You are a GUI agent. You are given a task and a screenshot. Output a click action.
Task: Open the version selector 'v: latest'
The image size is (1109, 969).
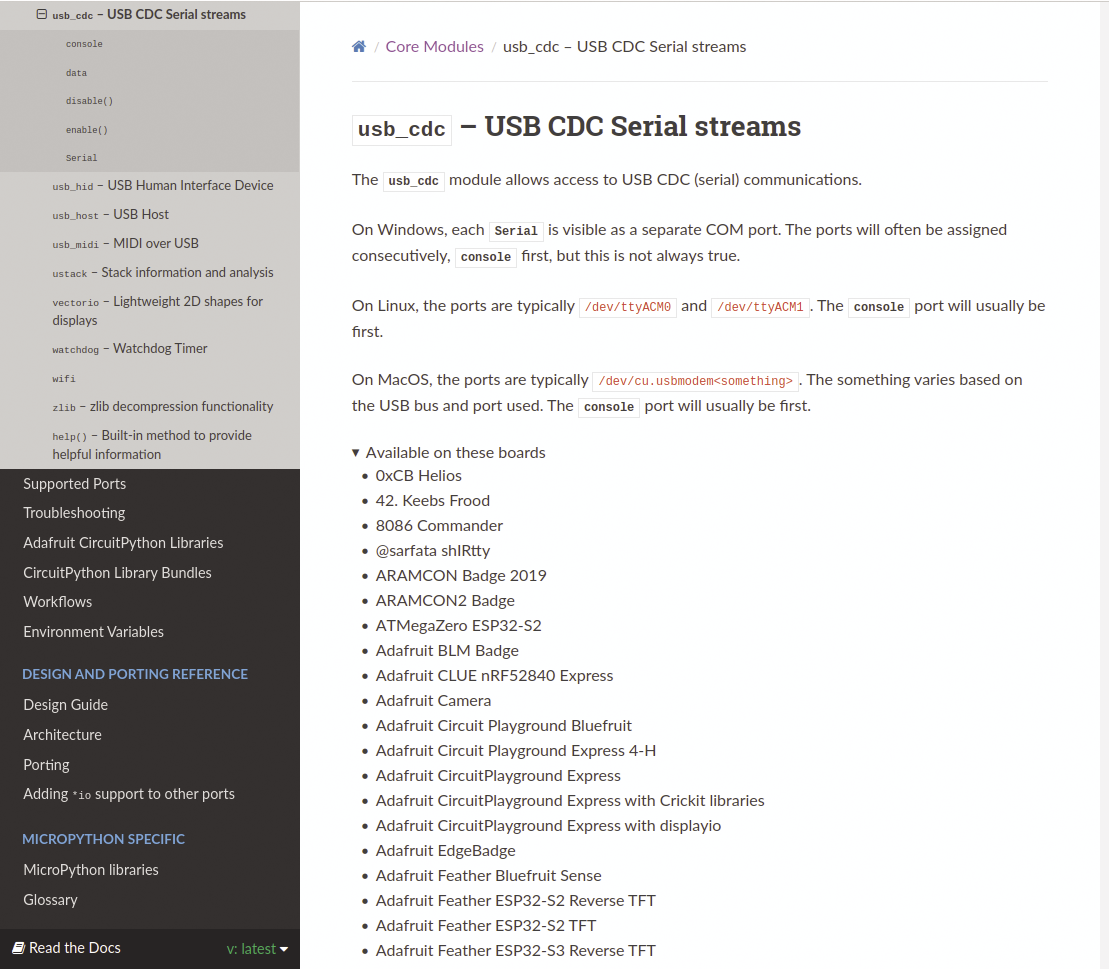257,948
